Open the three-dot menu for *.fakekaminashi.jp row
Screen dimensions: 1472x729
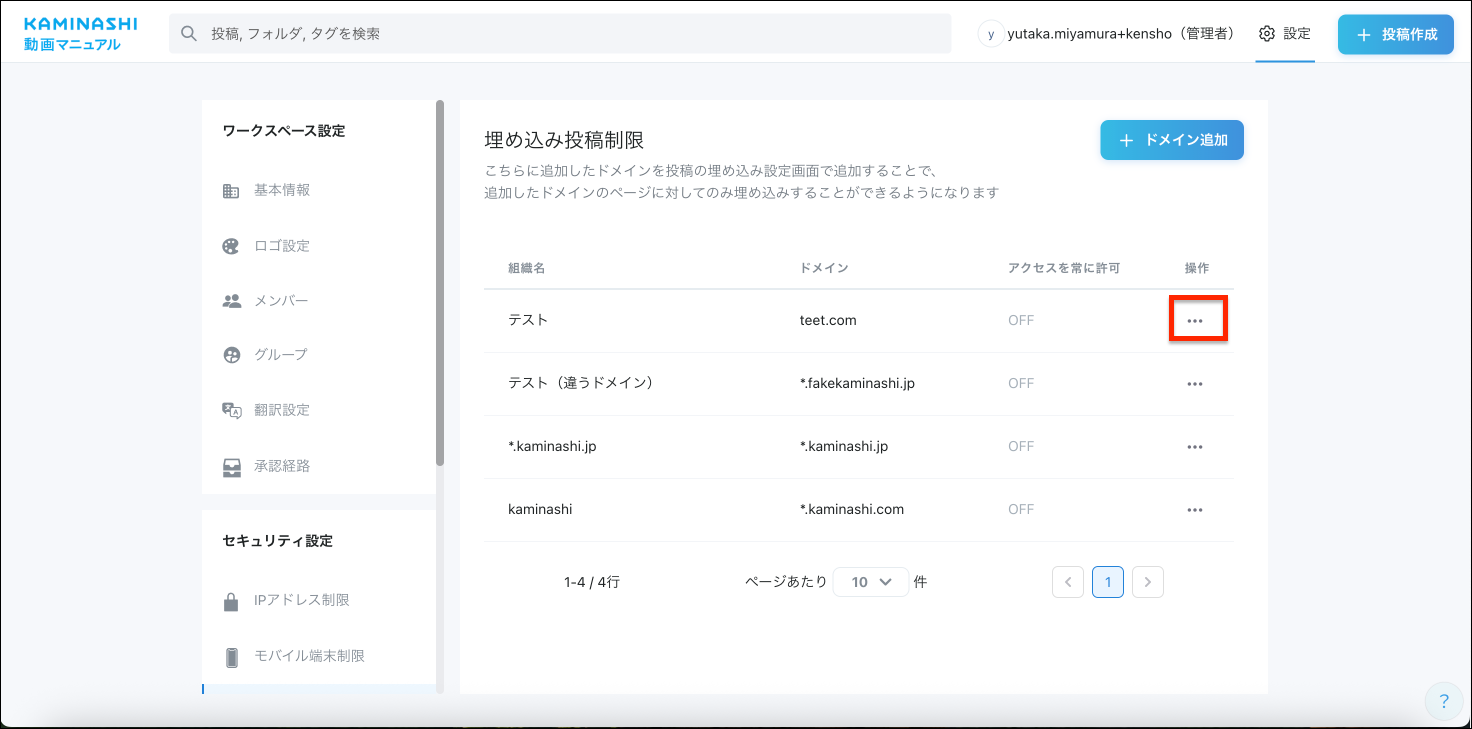1194,384
